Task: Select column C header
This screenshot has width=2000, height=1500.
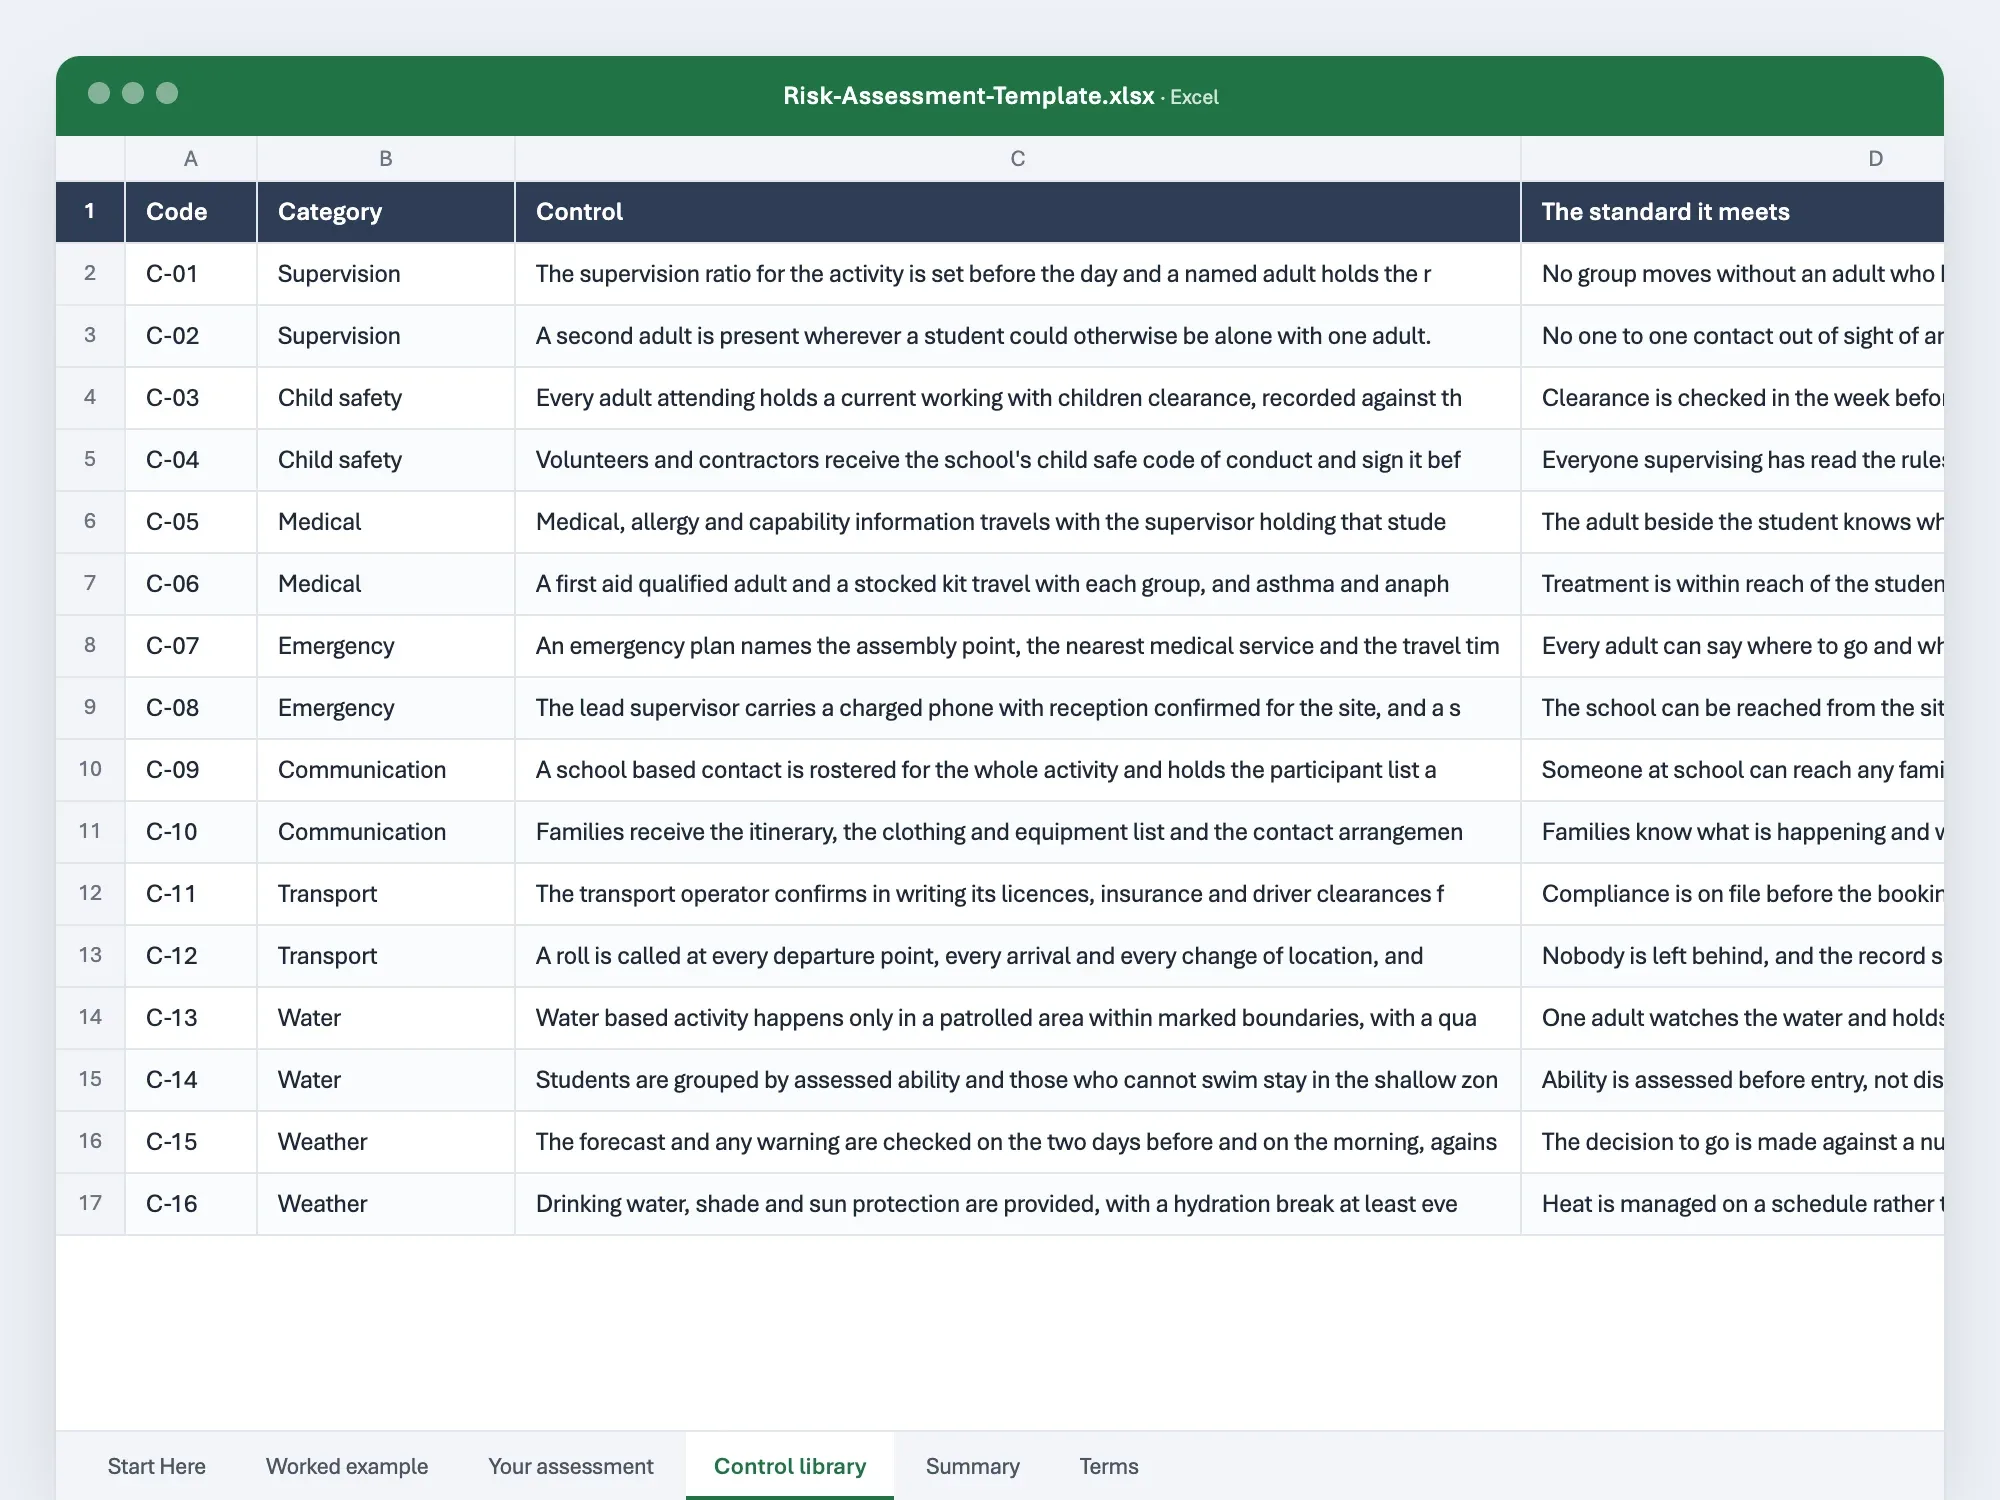Action: point(1018,158)
